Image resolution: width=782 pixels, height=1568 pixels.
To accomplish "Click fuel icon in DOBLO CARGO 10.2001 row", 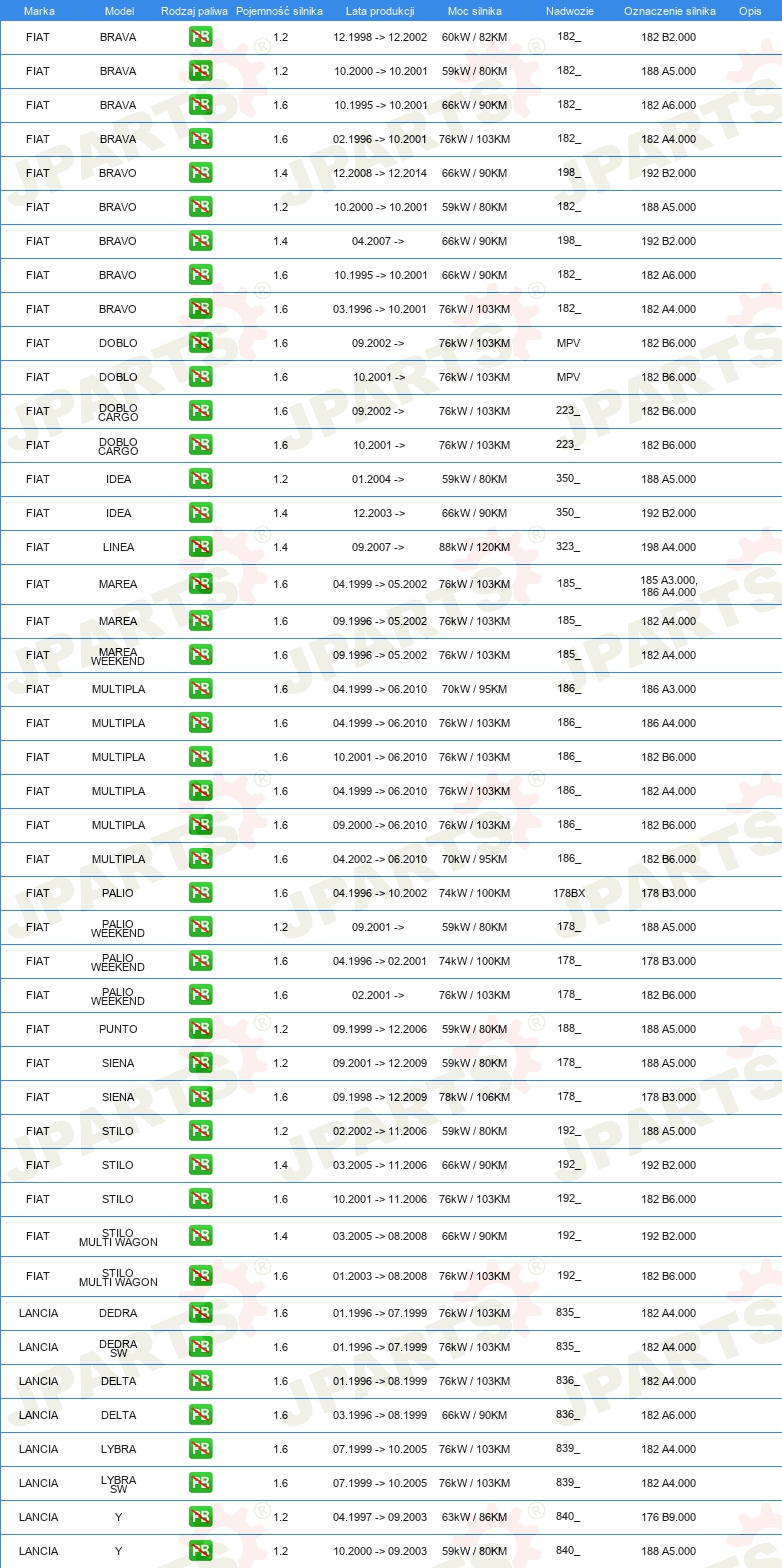I will point(200,445).
